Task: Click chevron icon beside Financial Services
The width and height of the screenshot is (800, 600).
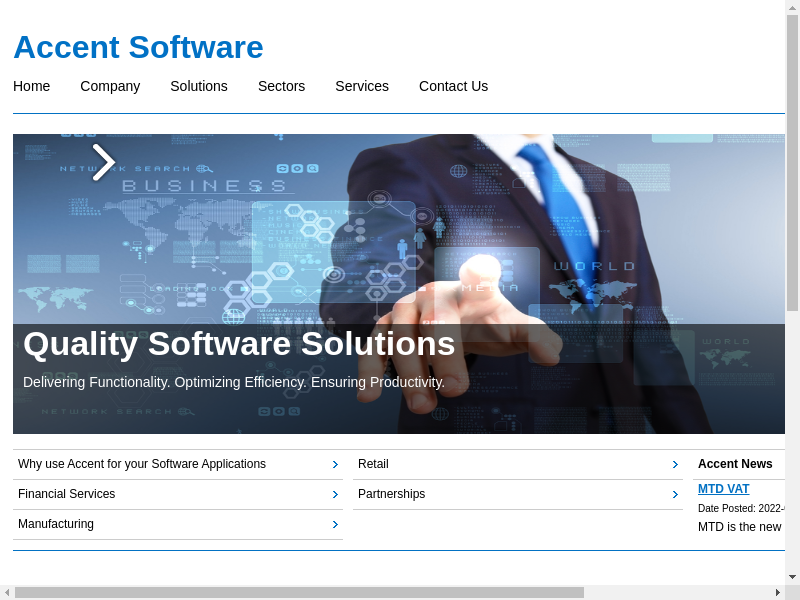Action: click(335, 494)
